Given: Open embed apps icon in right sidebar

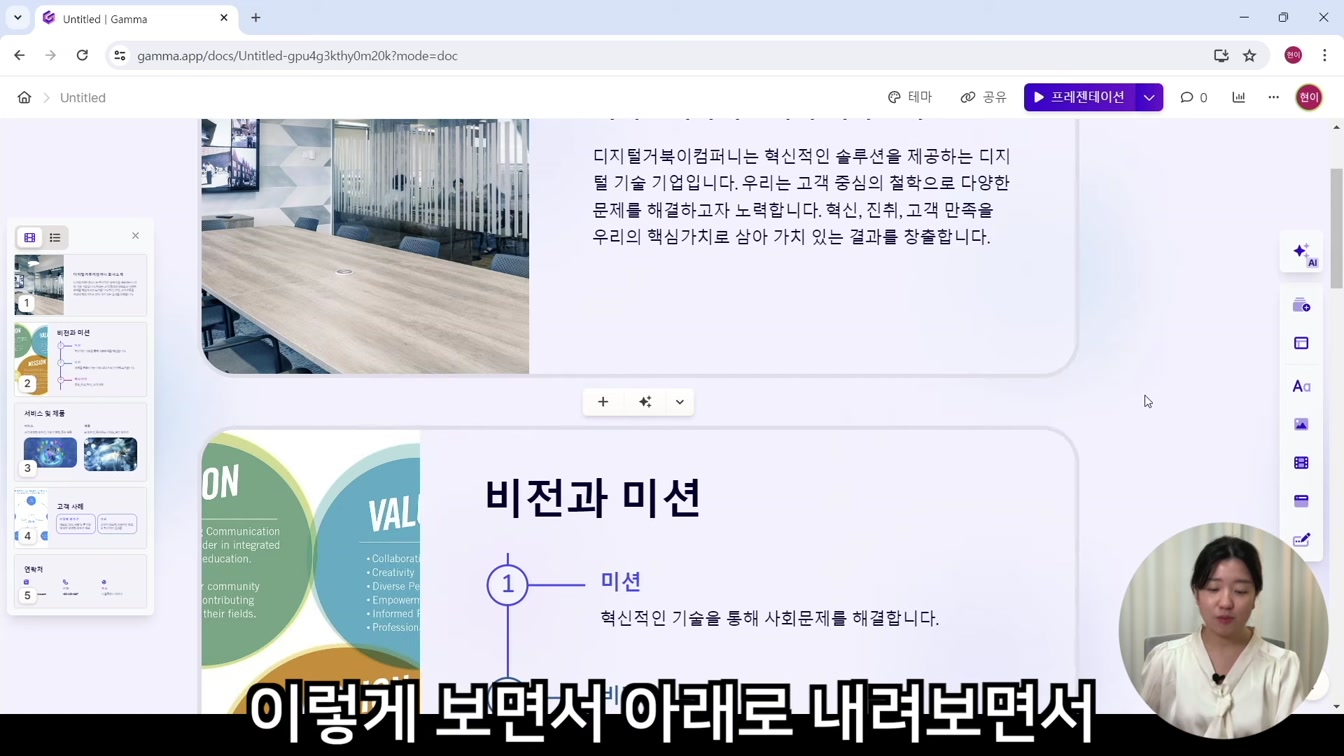Looking at the screenshot, I should coord(1301,501).
